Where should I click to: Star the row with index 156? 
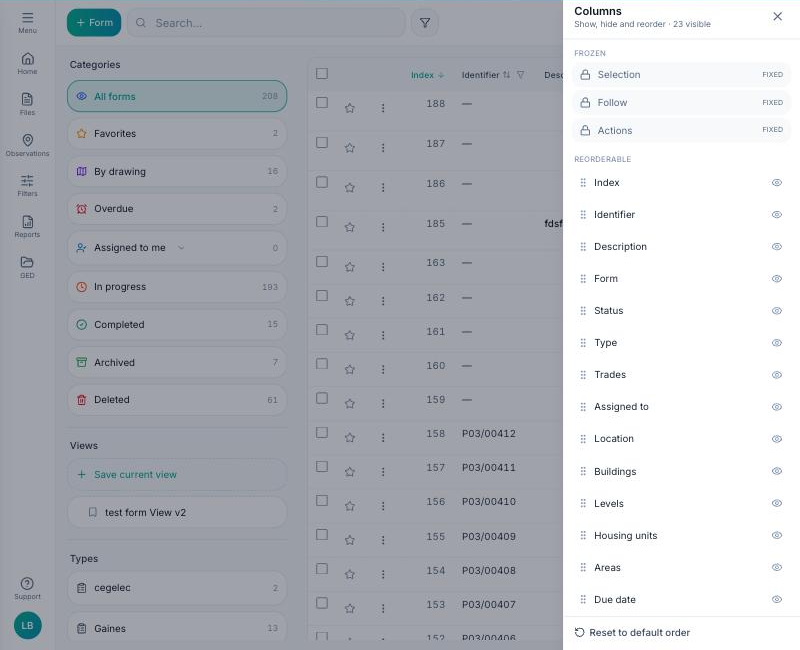pos(349,506)
